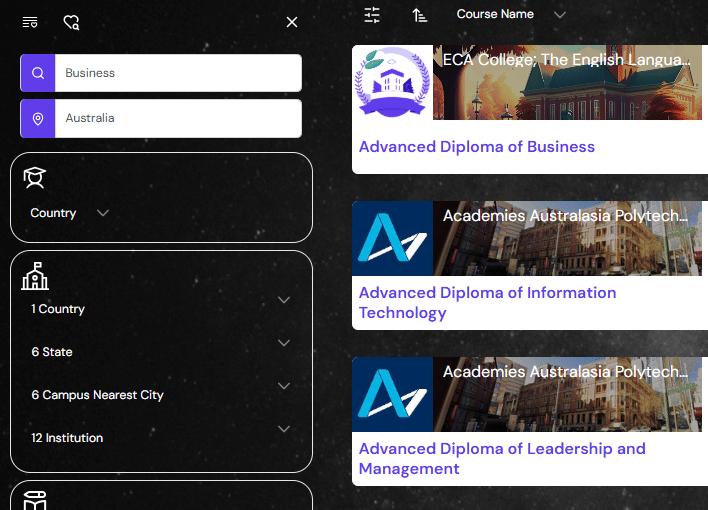Click the school building icon

[x=35, y=276]
